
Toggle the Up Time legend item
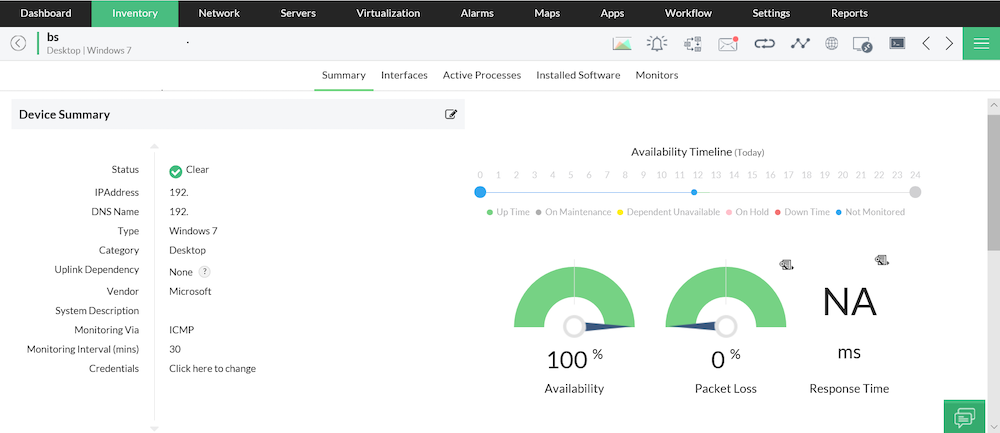tap(508, 212)
